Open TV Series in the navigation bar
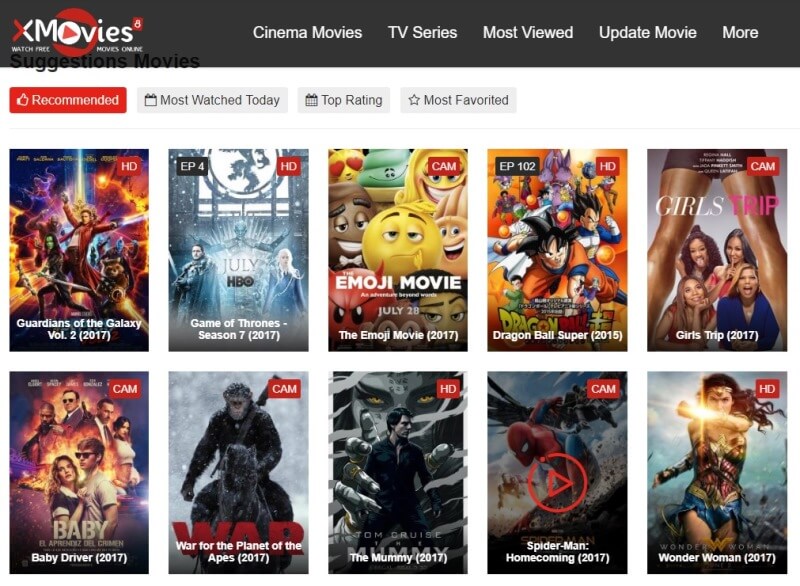The image size is (800, 586). [x=422, y=32]
